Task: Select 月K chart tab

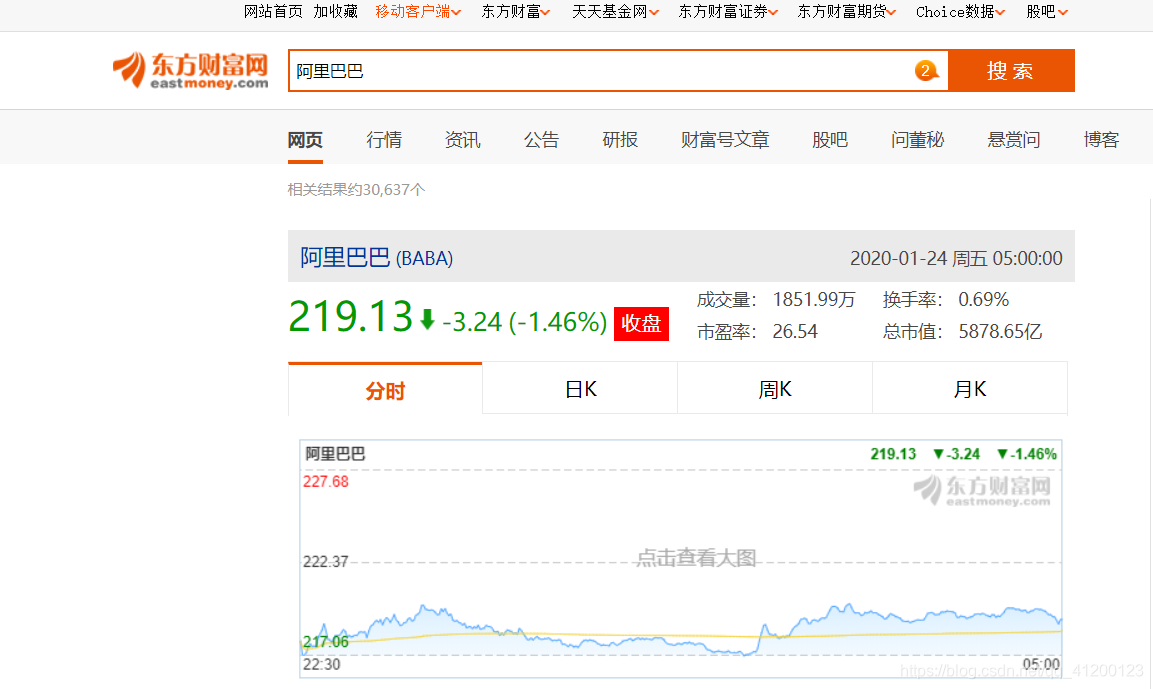Action: pyautogui.click(x=970, y=389)
